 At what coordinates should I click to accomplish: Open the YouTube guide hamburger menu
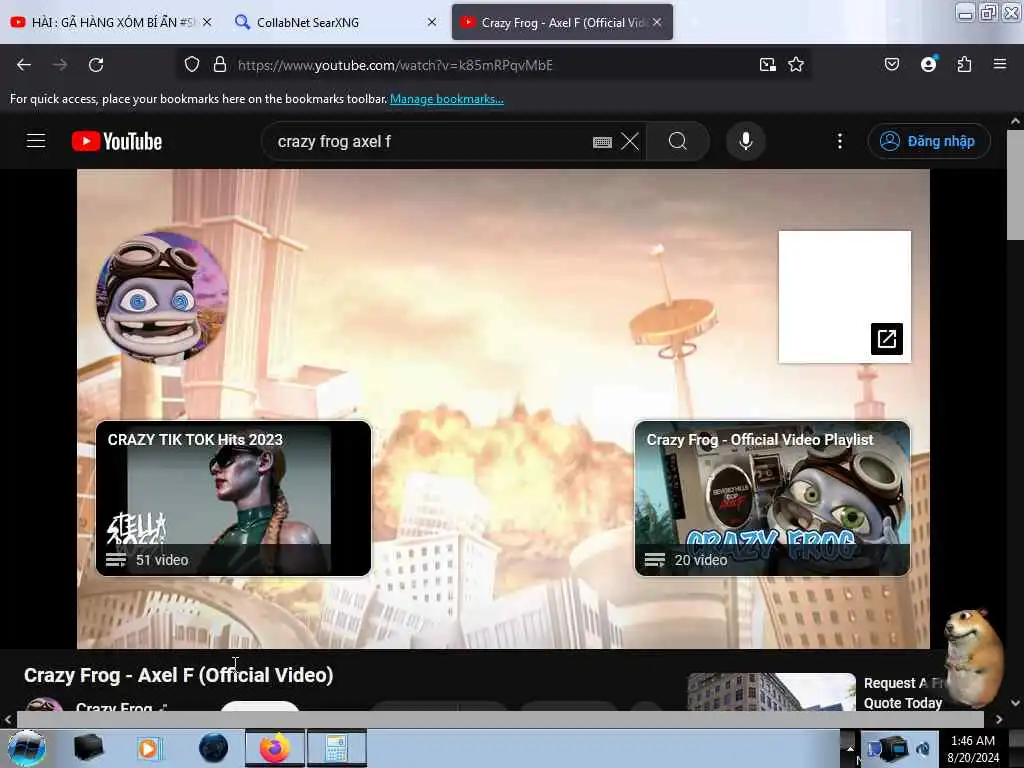[36, 141]
